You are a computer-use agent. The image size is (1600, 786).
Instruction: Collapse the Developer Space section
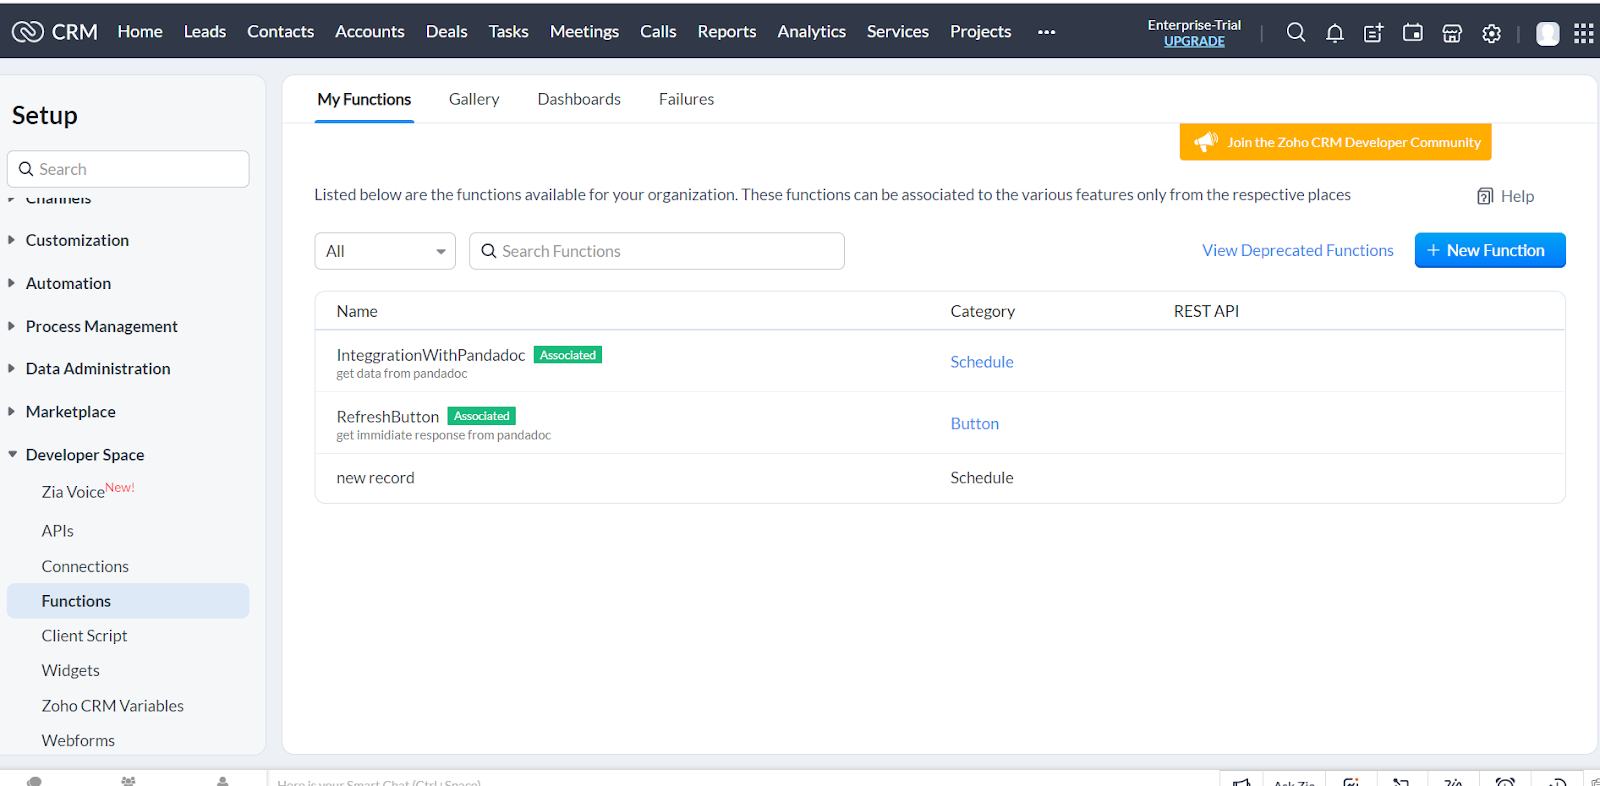pyautogui.click(x=85, y=454)
